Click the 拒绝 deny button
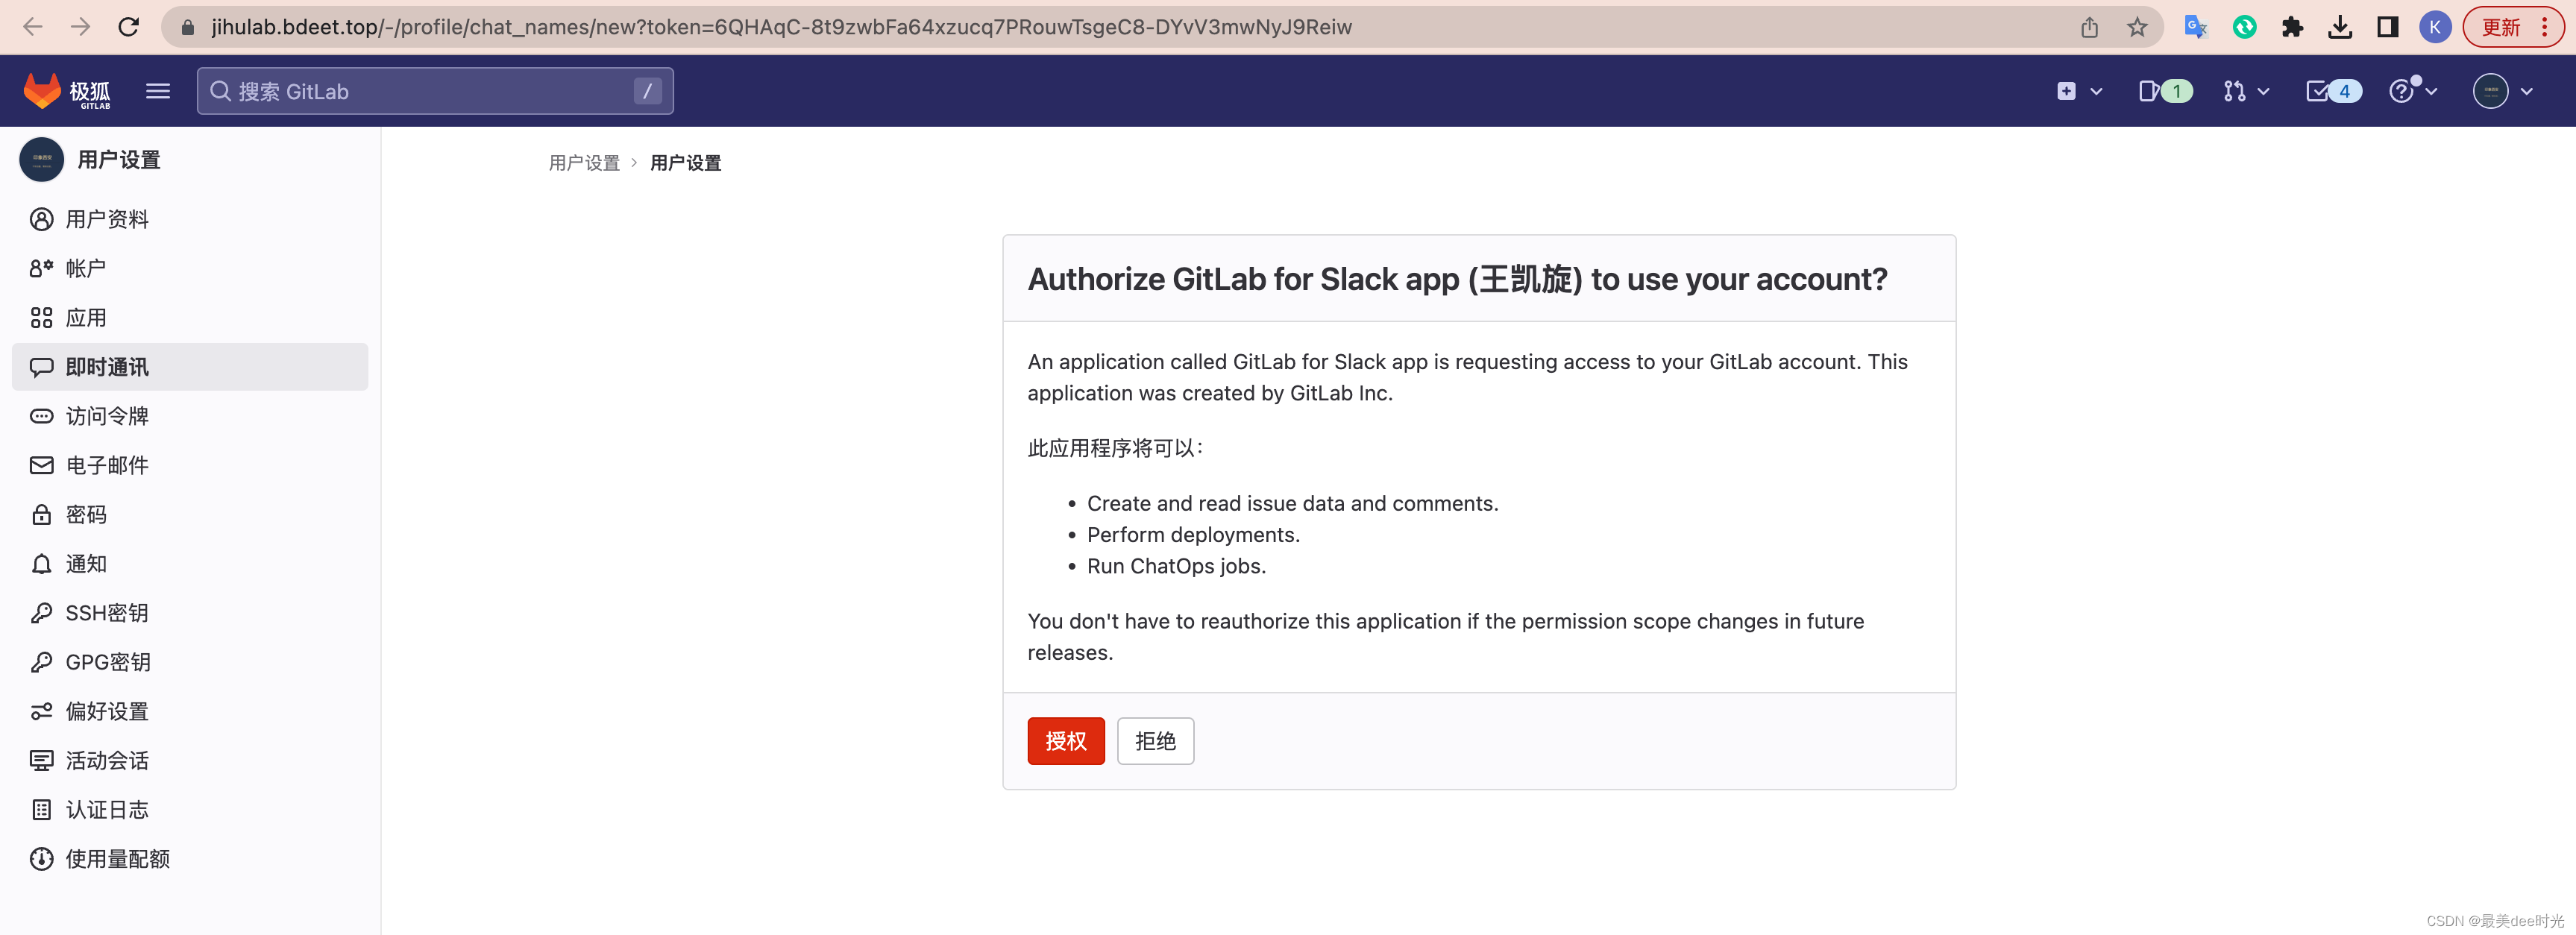2576x935 pixels. point(1155,741)
